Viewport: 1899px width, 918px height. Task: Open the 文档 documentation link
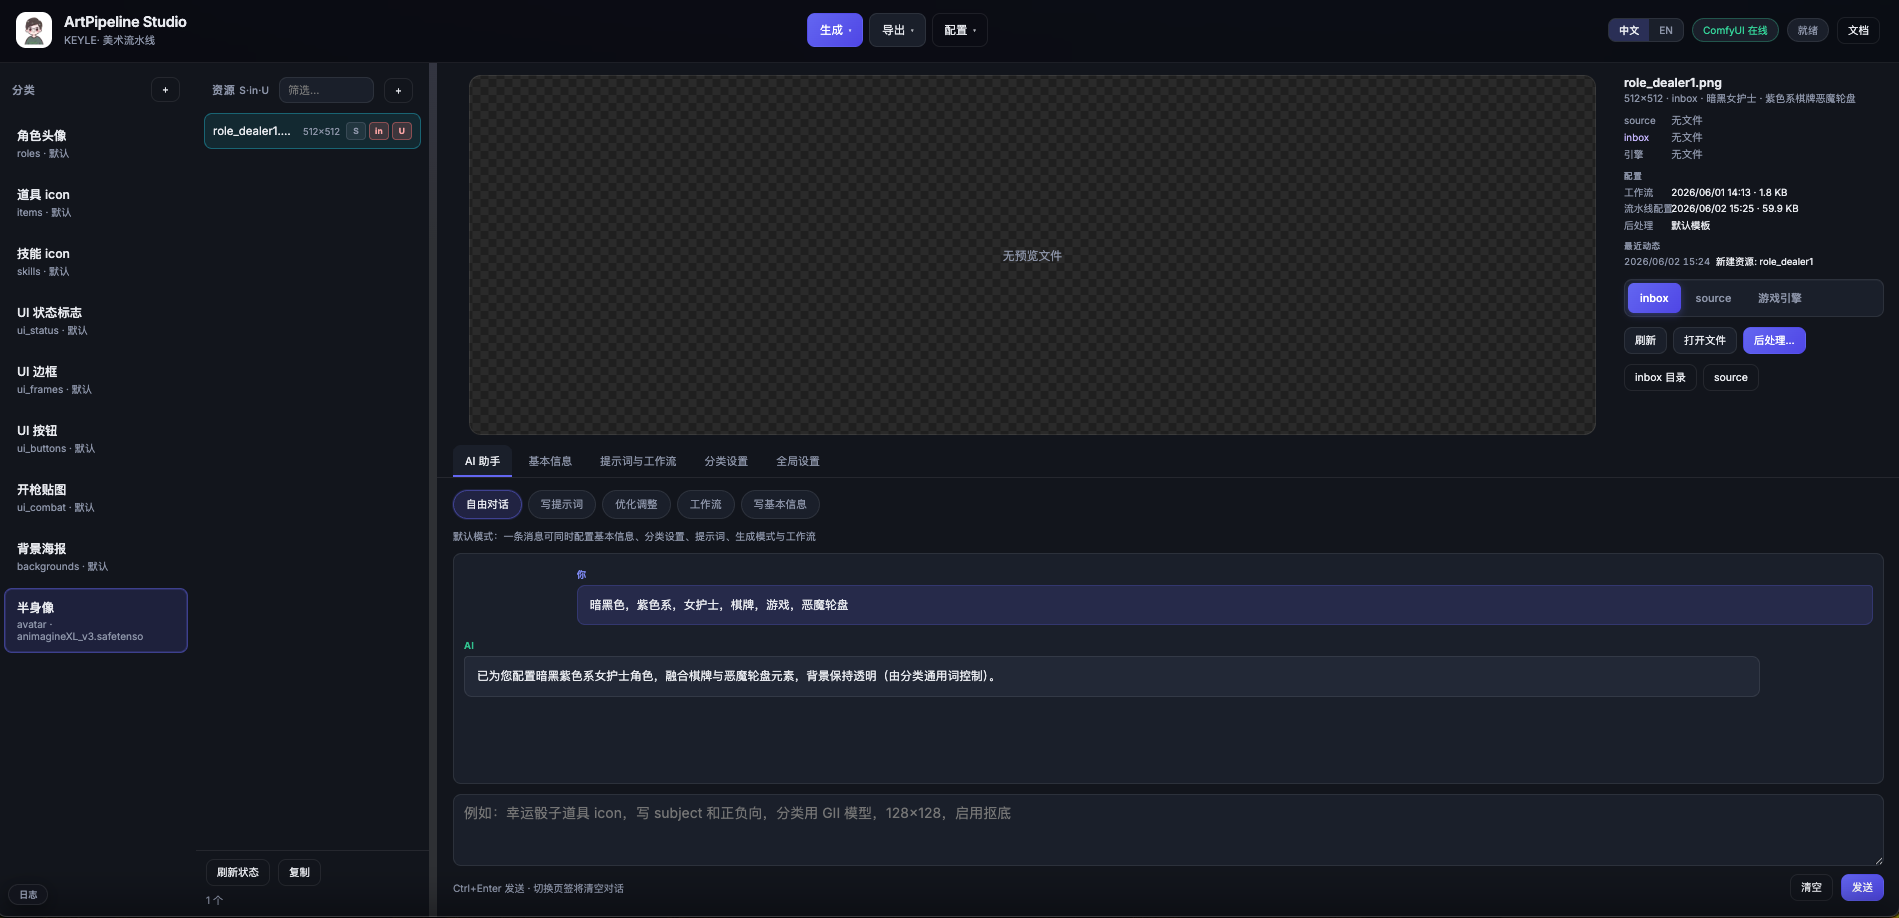click(1858, 30)
